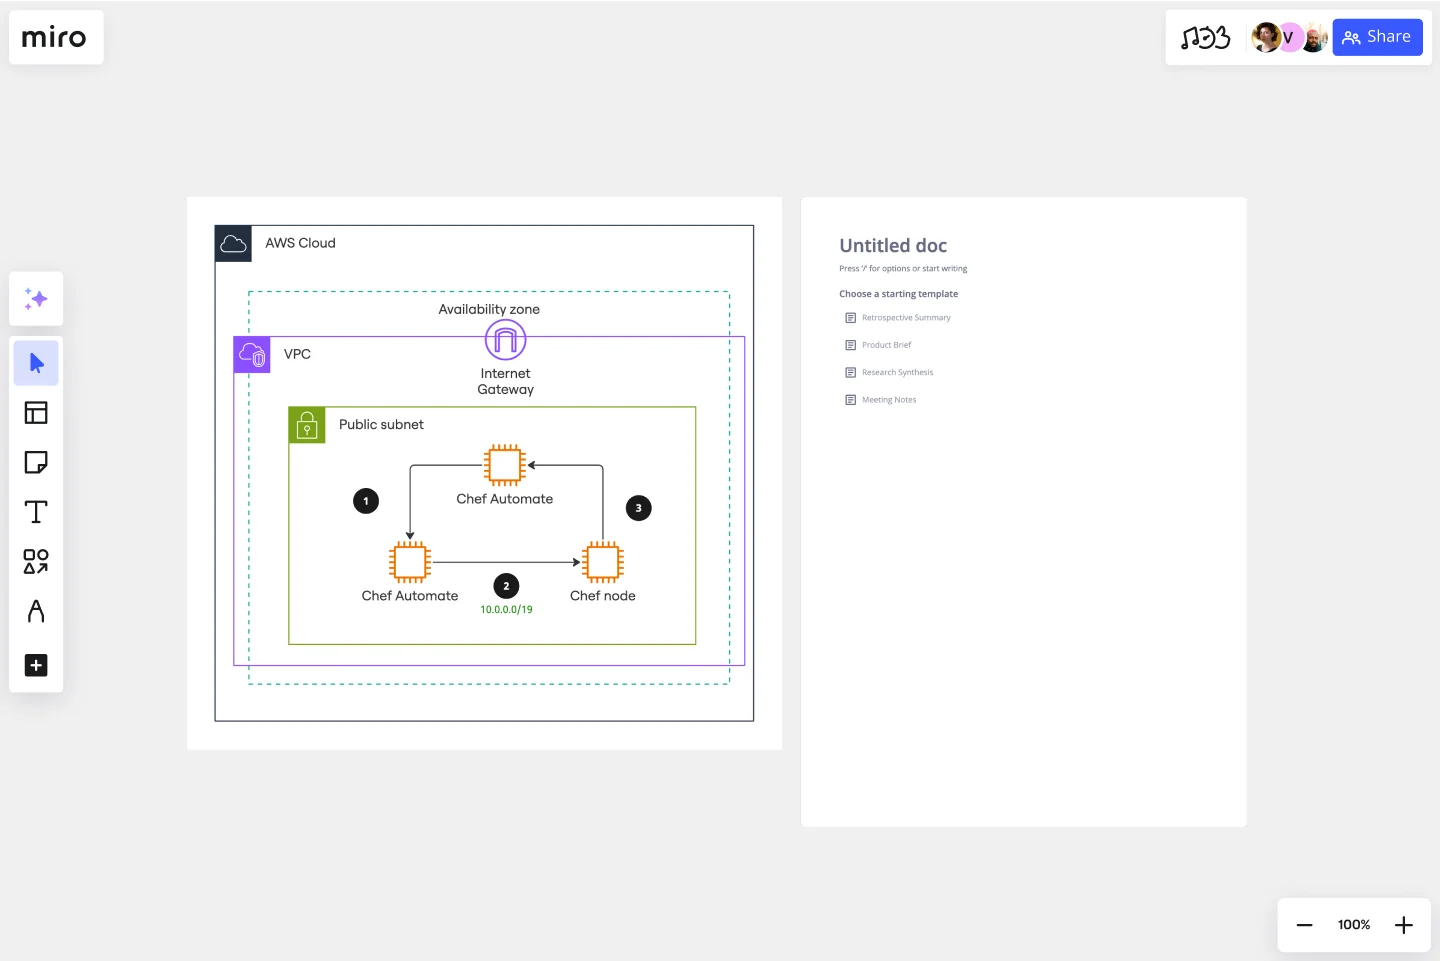Click the Availability zone label
This screenshot has width=1440, height=961.
click(489, 310)
